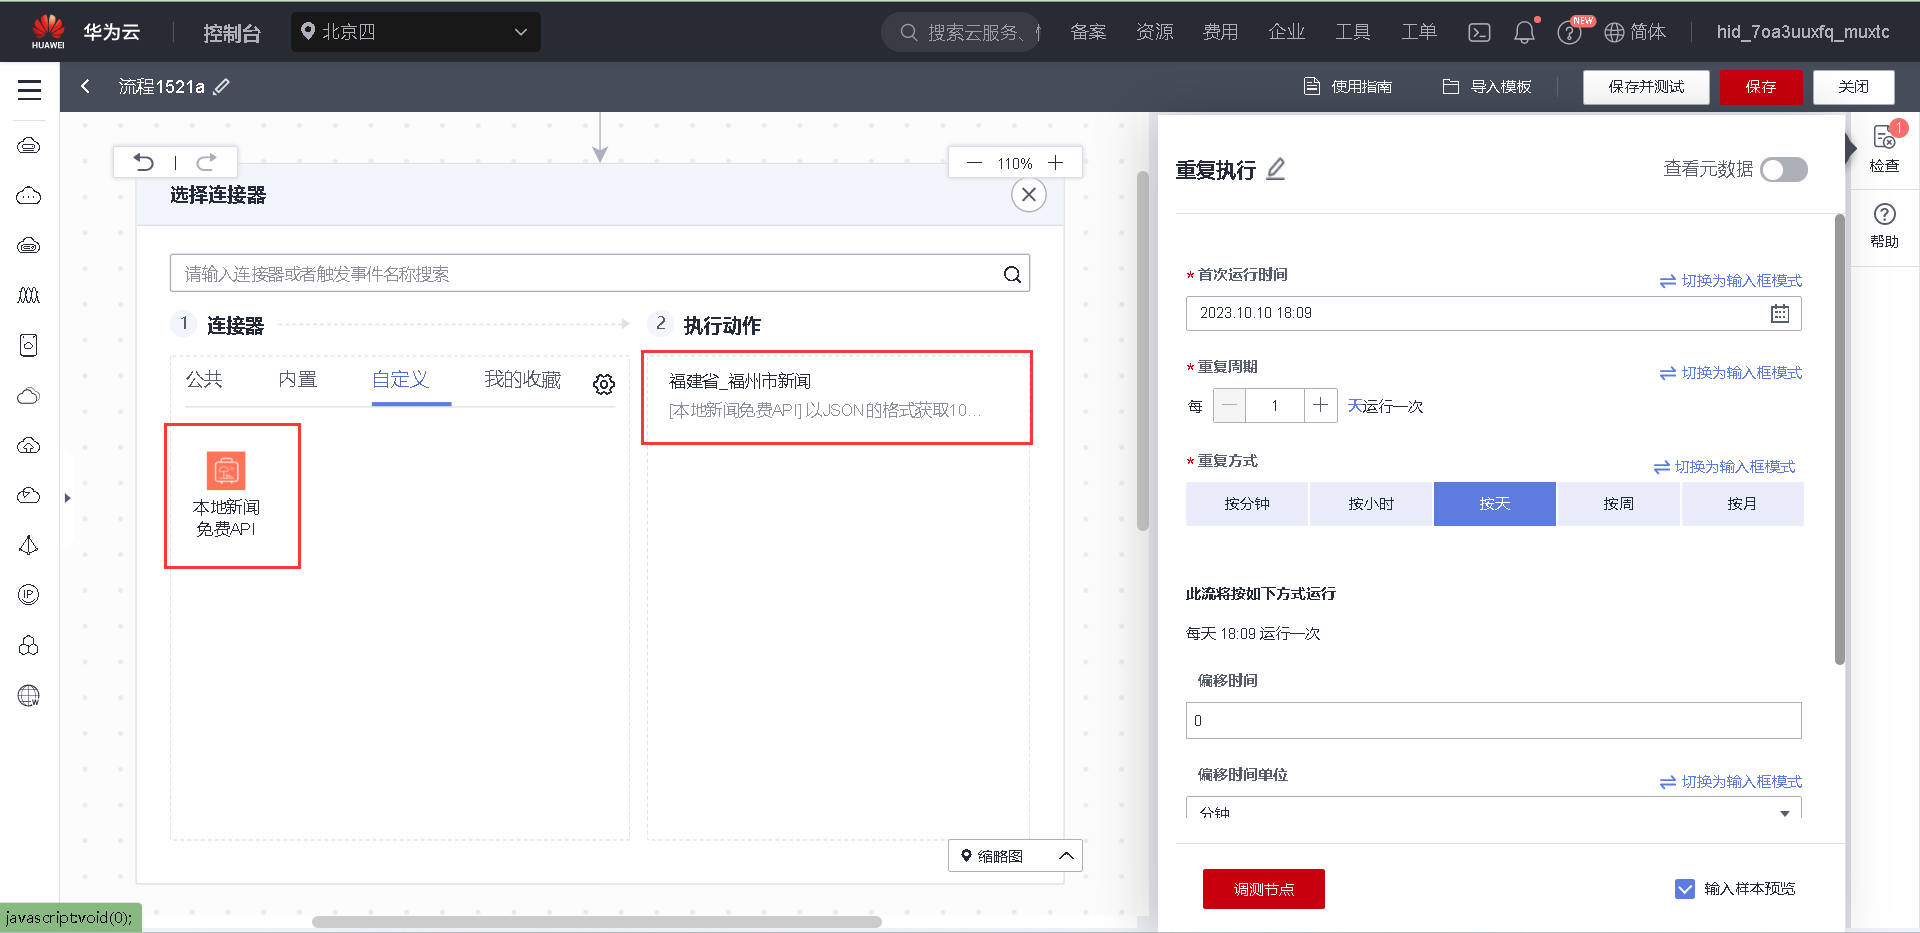Open the calendar picker for 首次运行时间

pos(1780,313)
